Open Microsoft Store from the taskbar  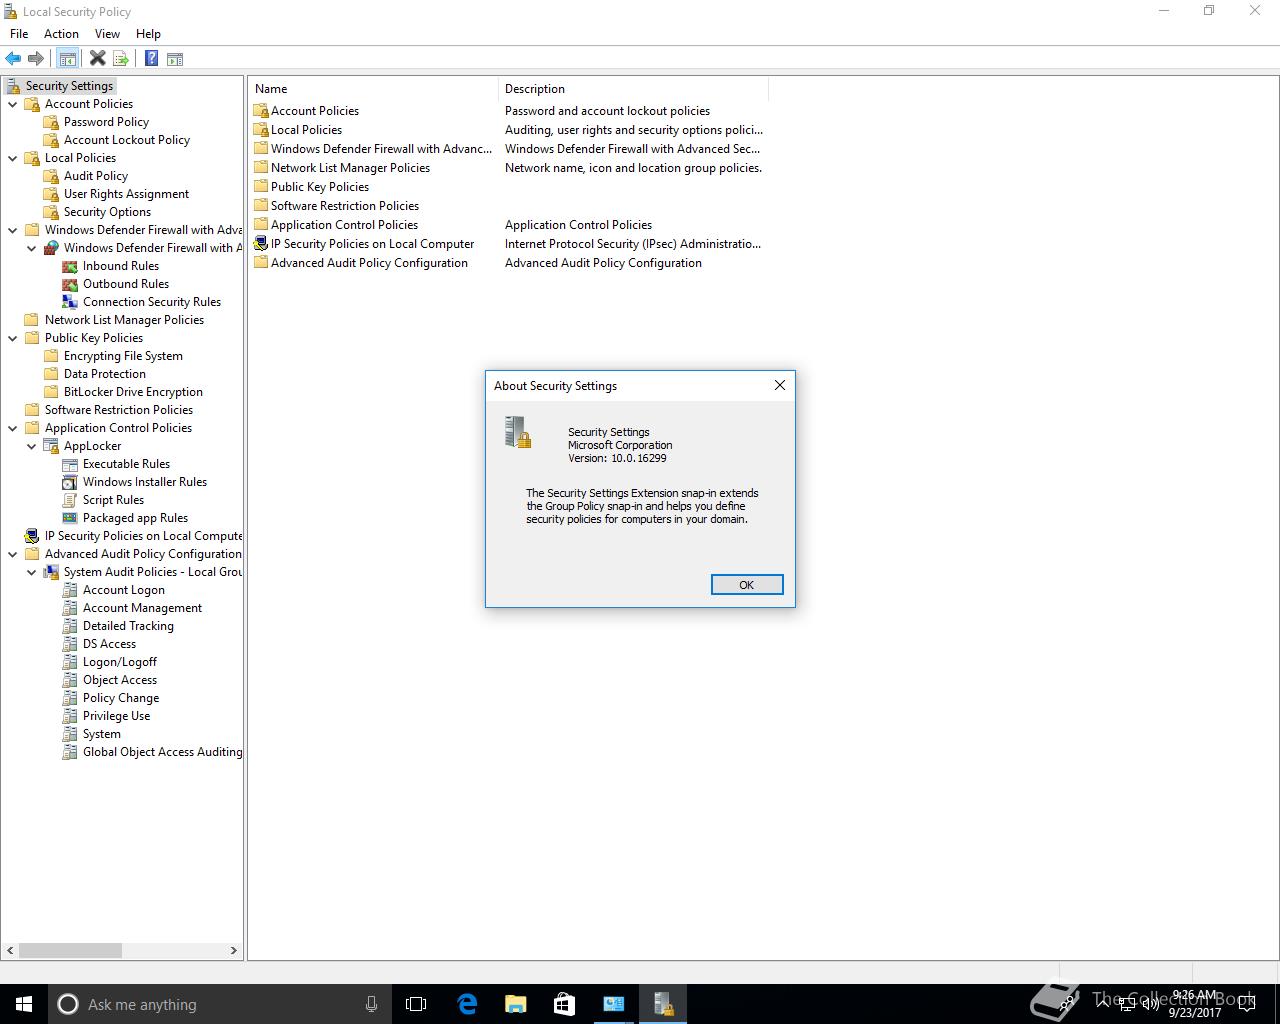point(564,1004)
